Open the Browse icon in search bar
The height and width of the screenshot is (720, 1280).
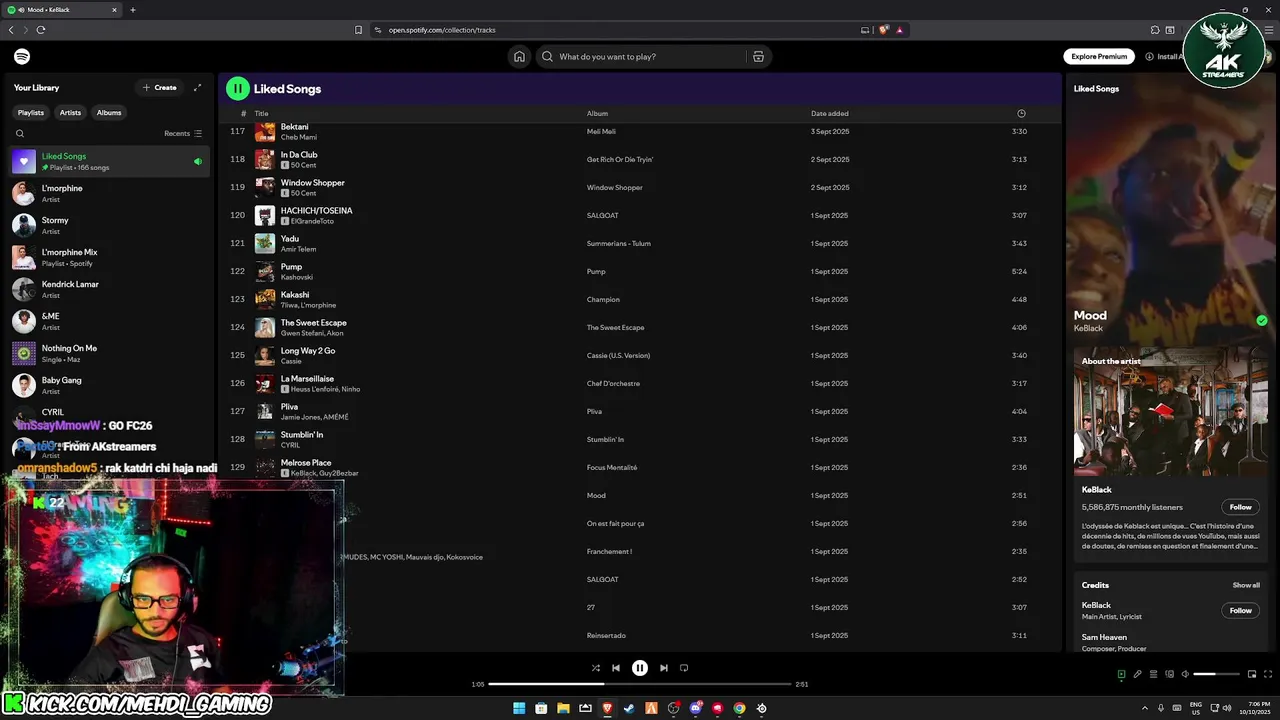click(758, 57)
